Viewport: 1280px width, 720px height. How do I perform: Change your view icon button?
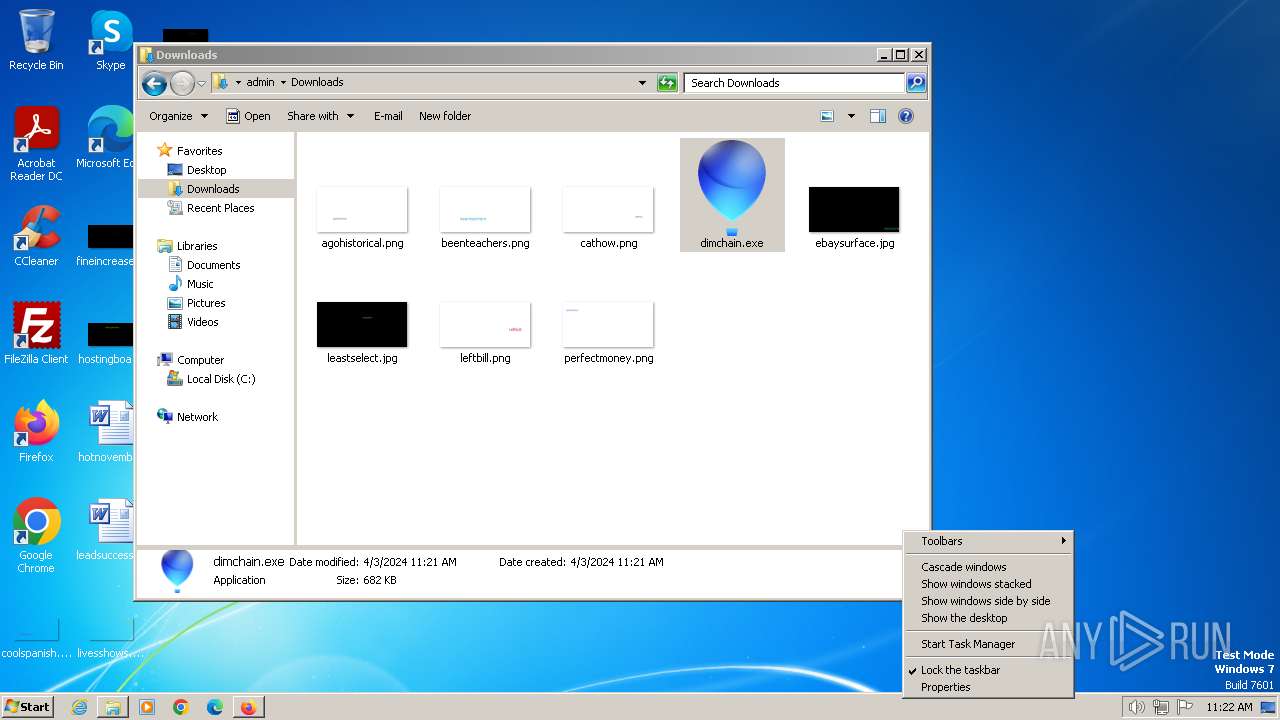point(827,116)
